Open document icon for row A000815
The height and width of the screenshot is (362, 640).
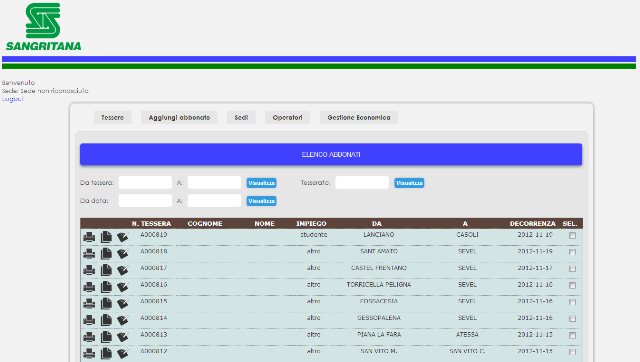pos(106,304)
